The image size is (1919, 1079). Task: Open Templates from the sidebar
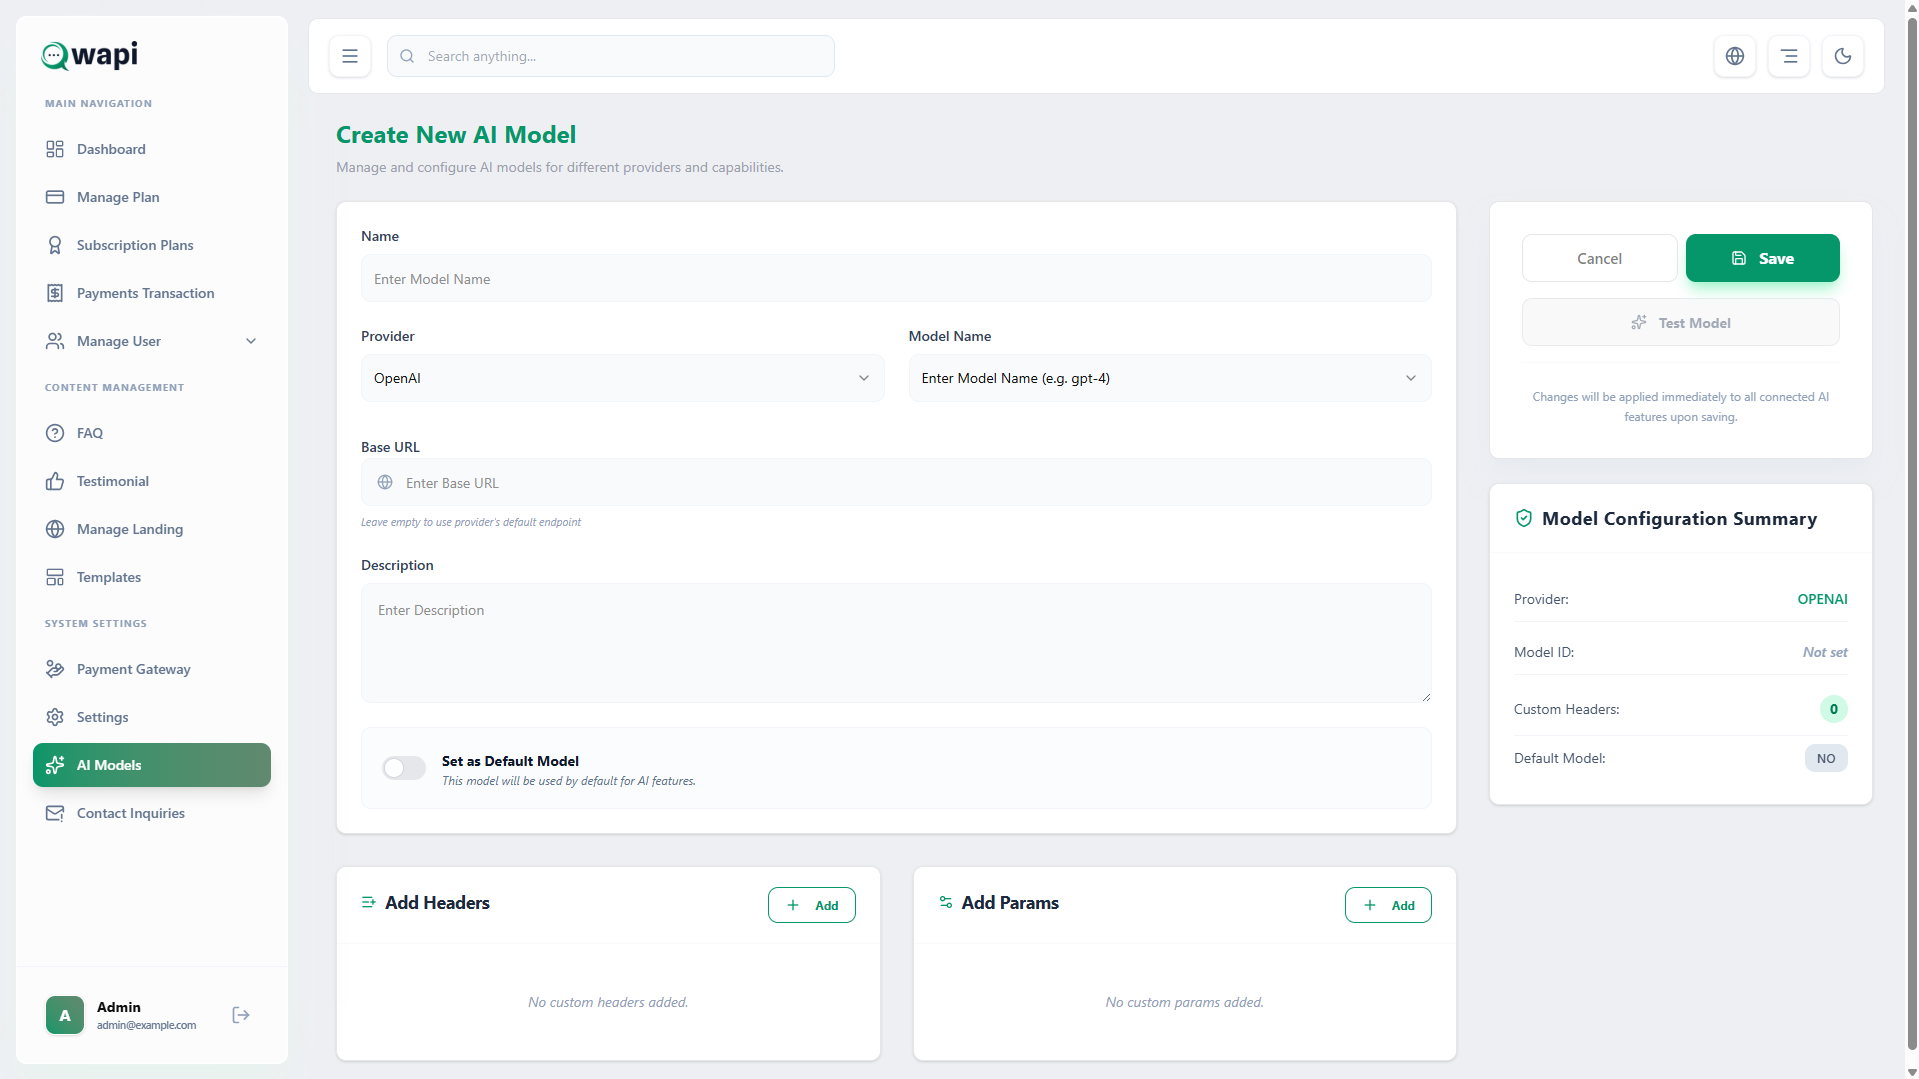109,577
